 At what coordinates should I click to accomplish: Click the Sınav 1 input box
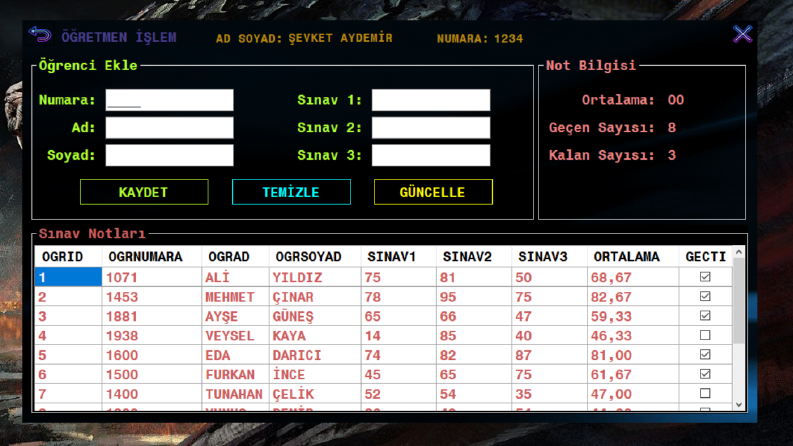431,100
